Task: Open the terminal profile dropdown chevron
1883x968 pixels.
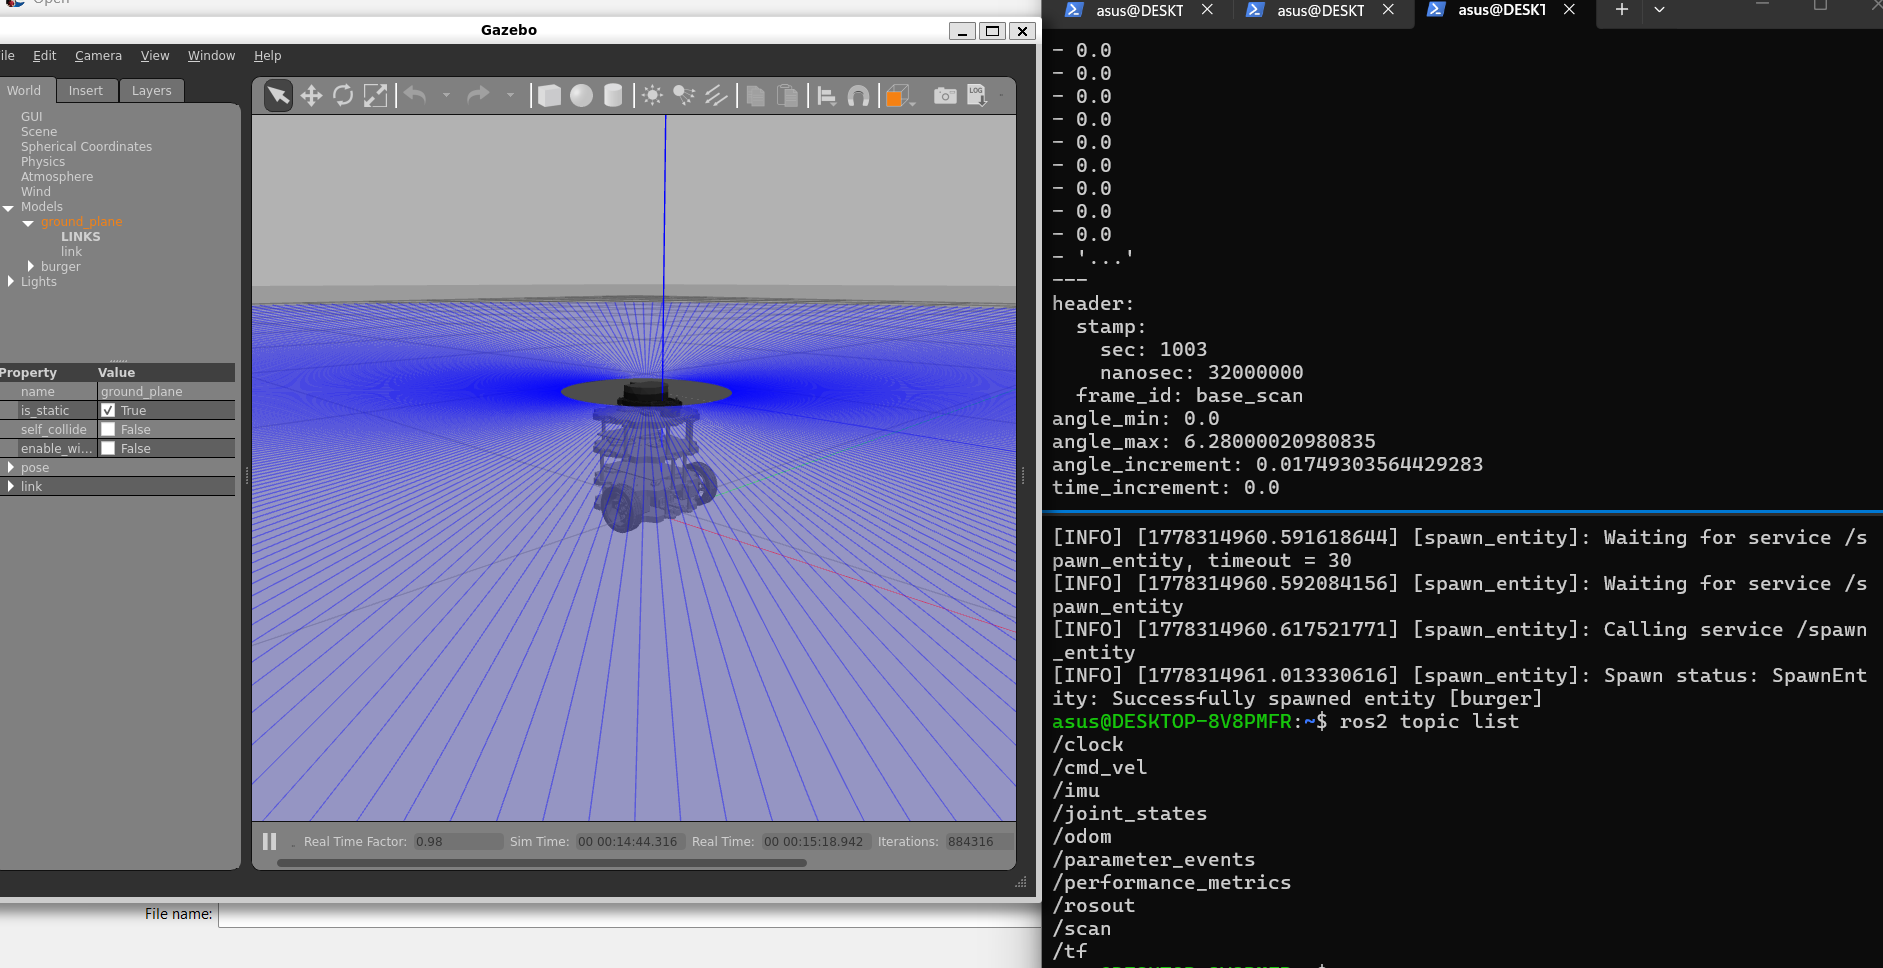Action: point(1659,9)
